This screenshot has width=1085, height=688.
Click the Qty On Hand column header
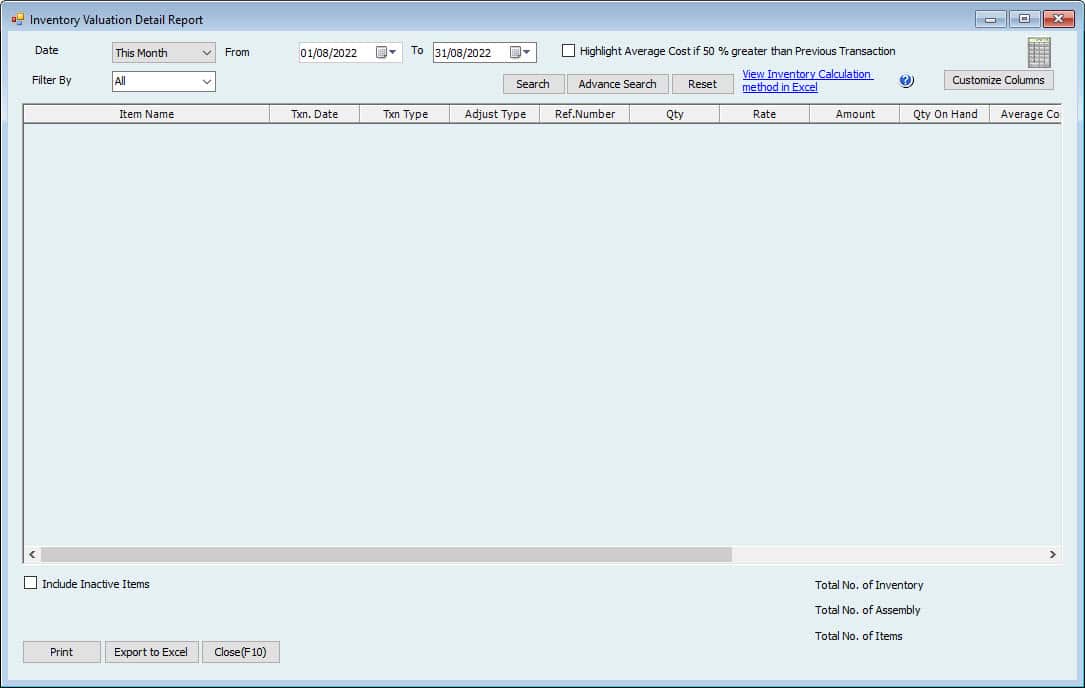point(945,114)
